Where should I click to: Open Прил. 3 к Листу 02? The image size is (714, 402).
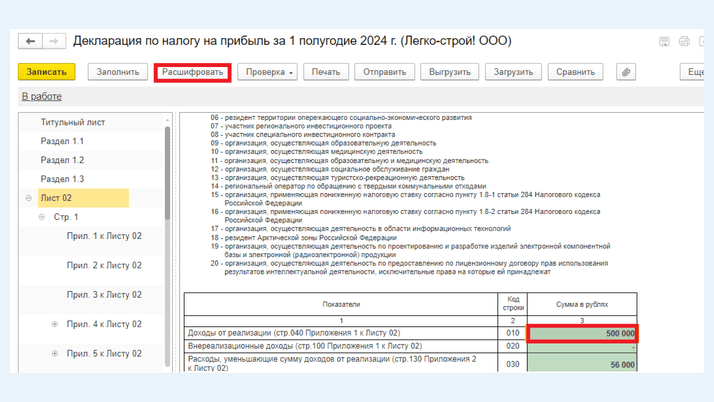click(104, 295)
